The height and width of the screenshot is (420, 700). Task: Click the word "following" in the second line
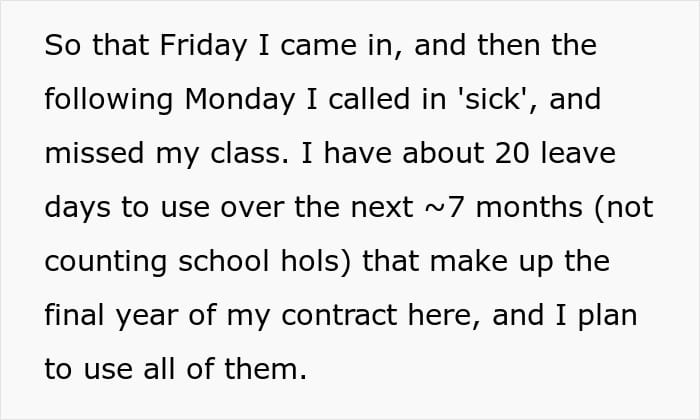[109, 100]
